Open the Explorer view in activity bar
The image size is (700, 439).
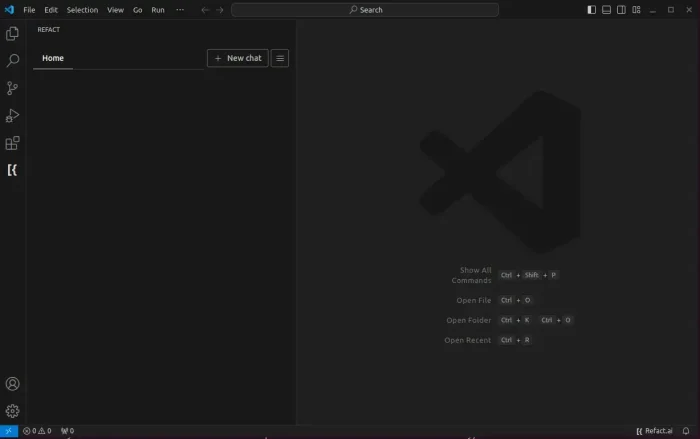(x=12, y=33)
